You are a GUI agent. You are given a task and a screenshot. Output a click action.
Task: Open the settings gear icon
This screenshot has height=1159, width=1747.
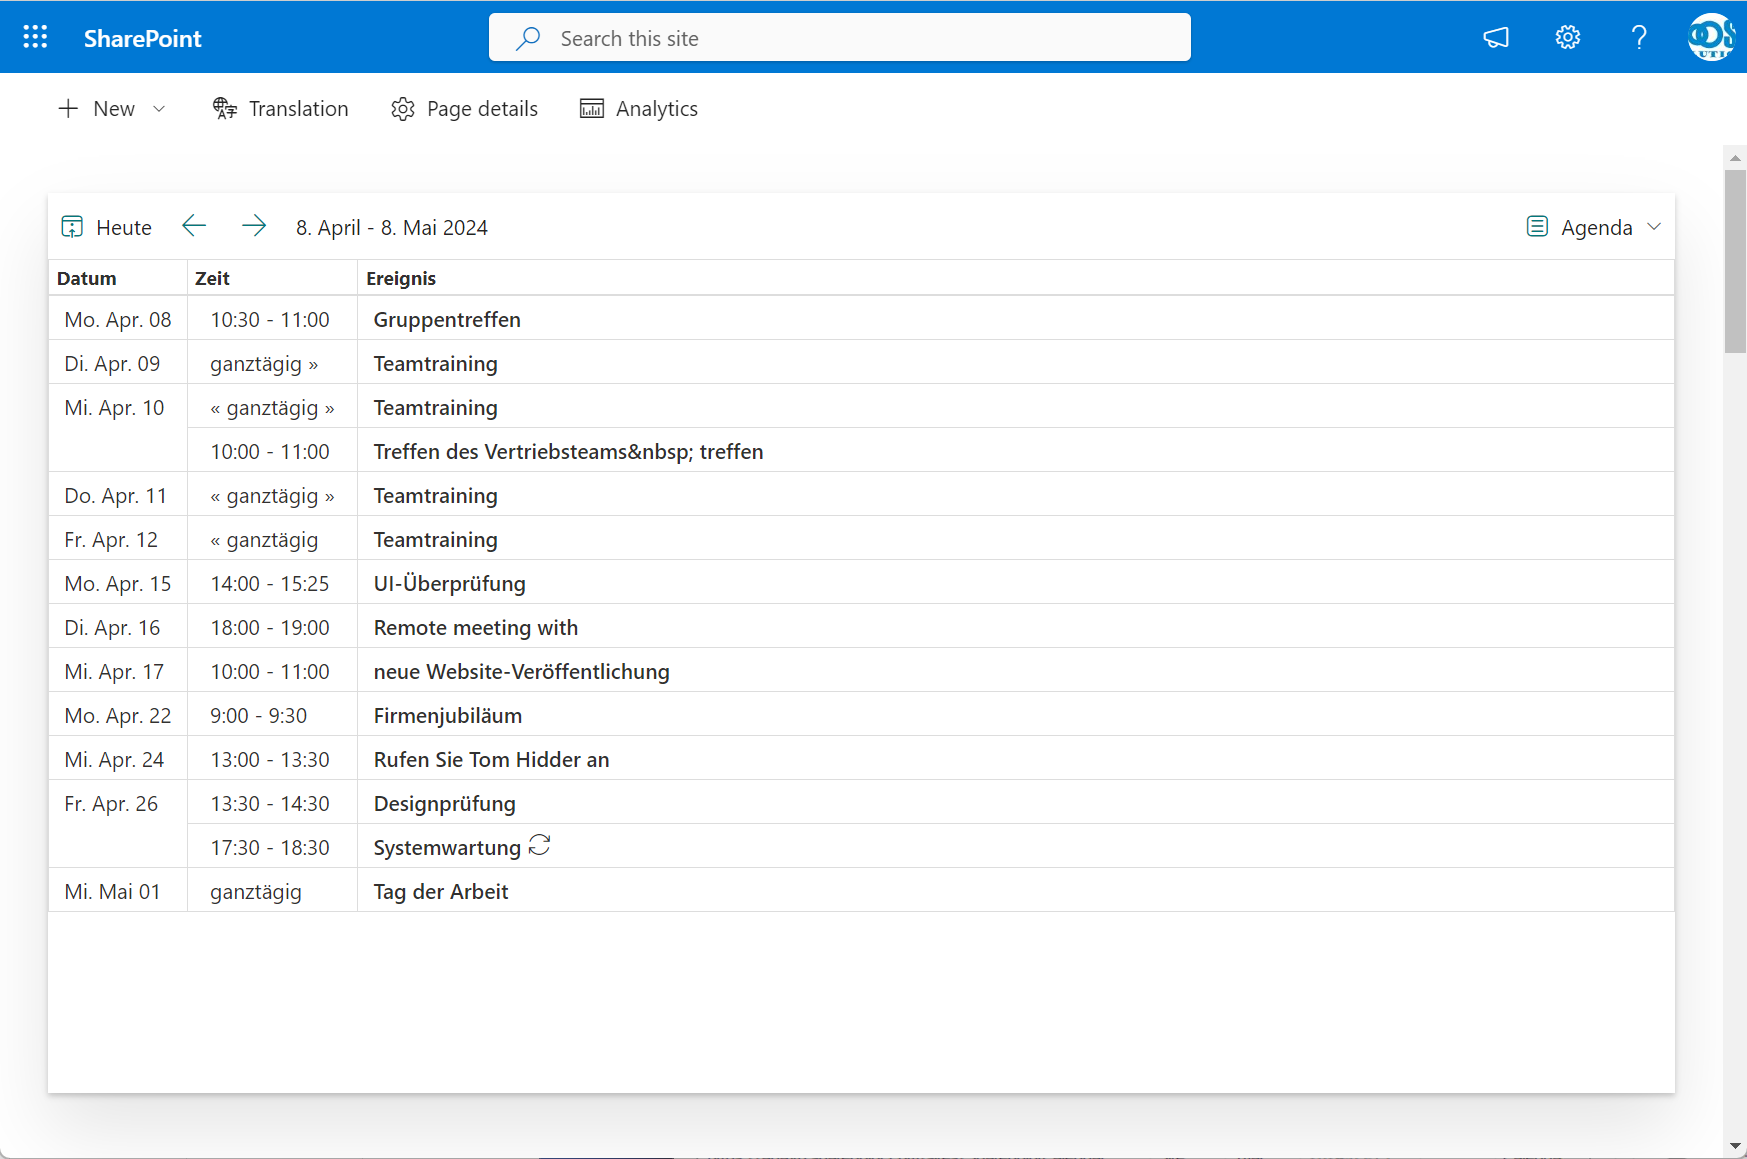tap(1567, 38)
